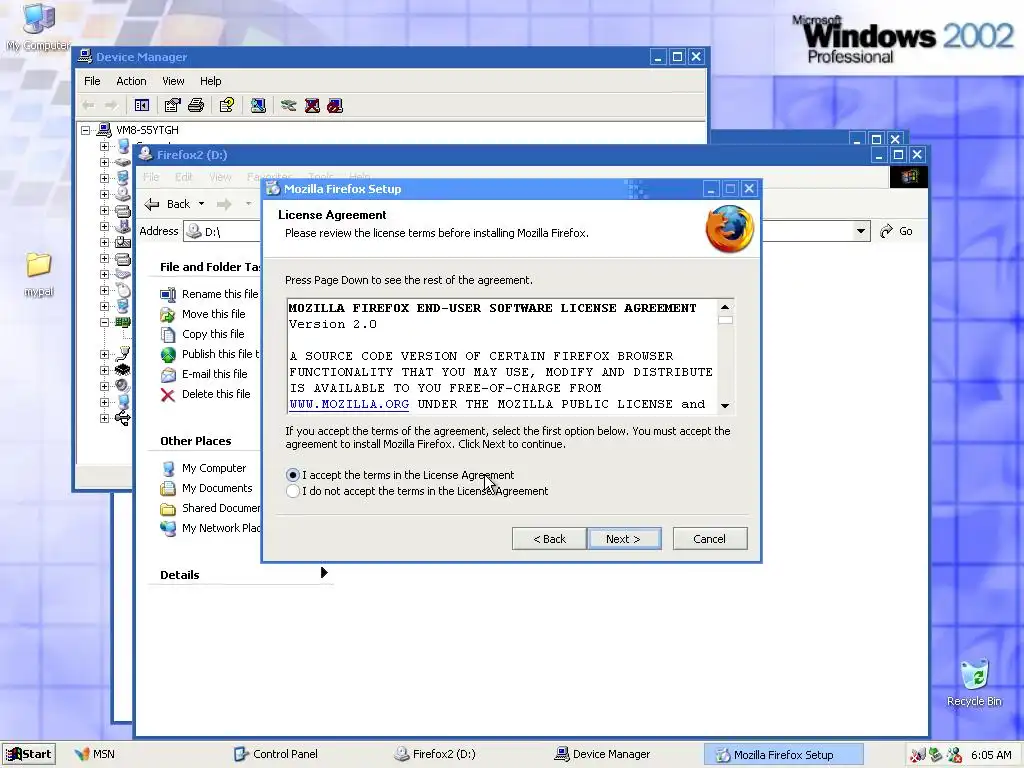Expand the USB controllers node in device tree
The height and width of the screenshot is (768, 1024).
pyautogui.click(x=104, y=418)
